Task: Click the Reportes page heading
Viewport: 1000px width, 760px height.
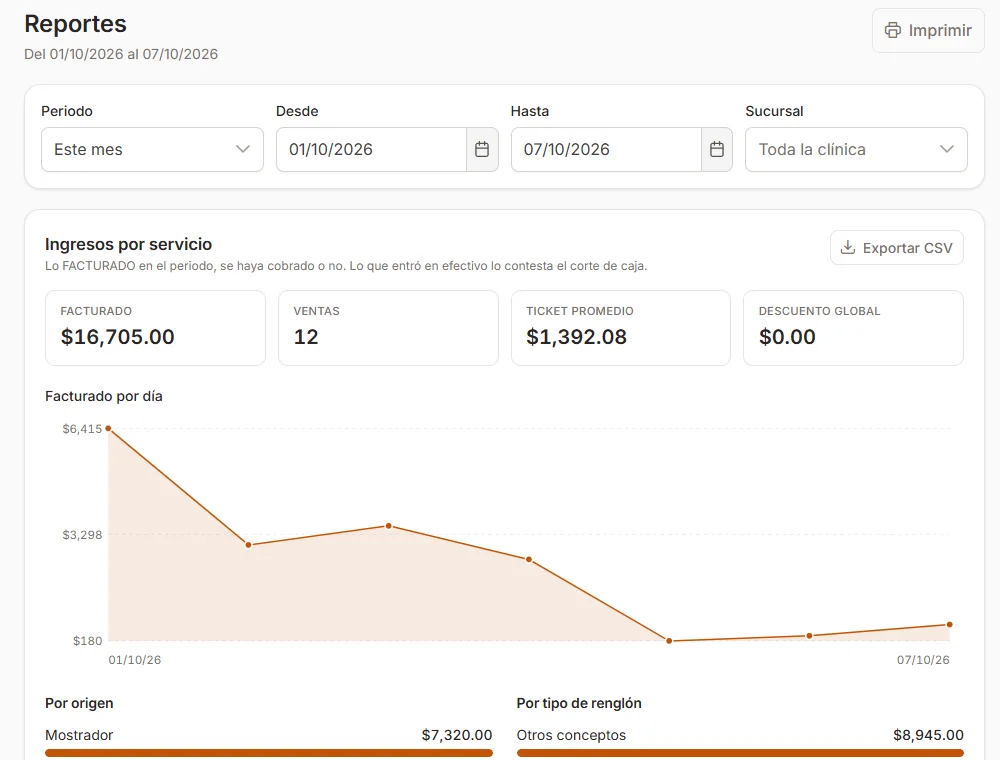Action: (75, 24)
